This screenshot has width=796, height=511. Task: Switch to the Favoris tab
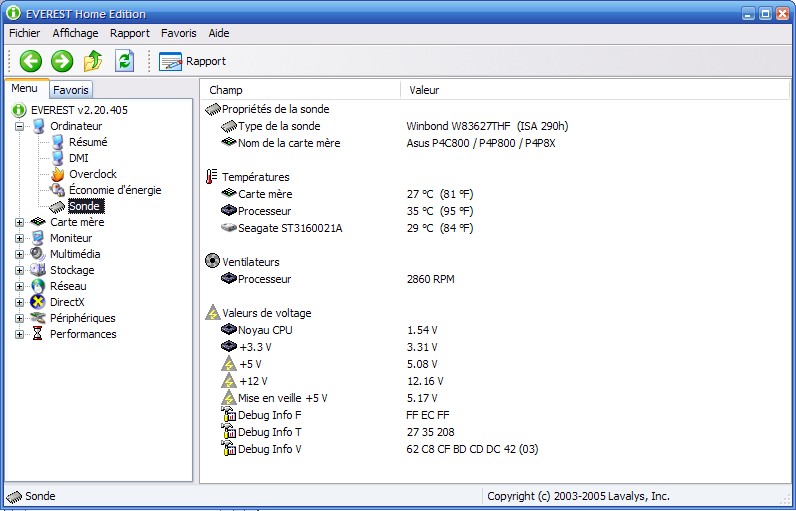coord(71,90)
